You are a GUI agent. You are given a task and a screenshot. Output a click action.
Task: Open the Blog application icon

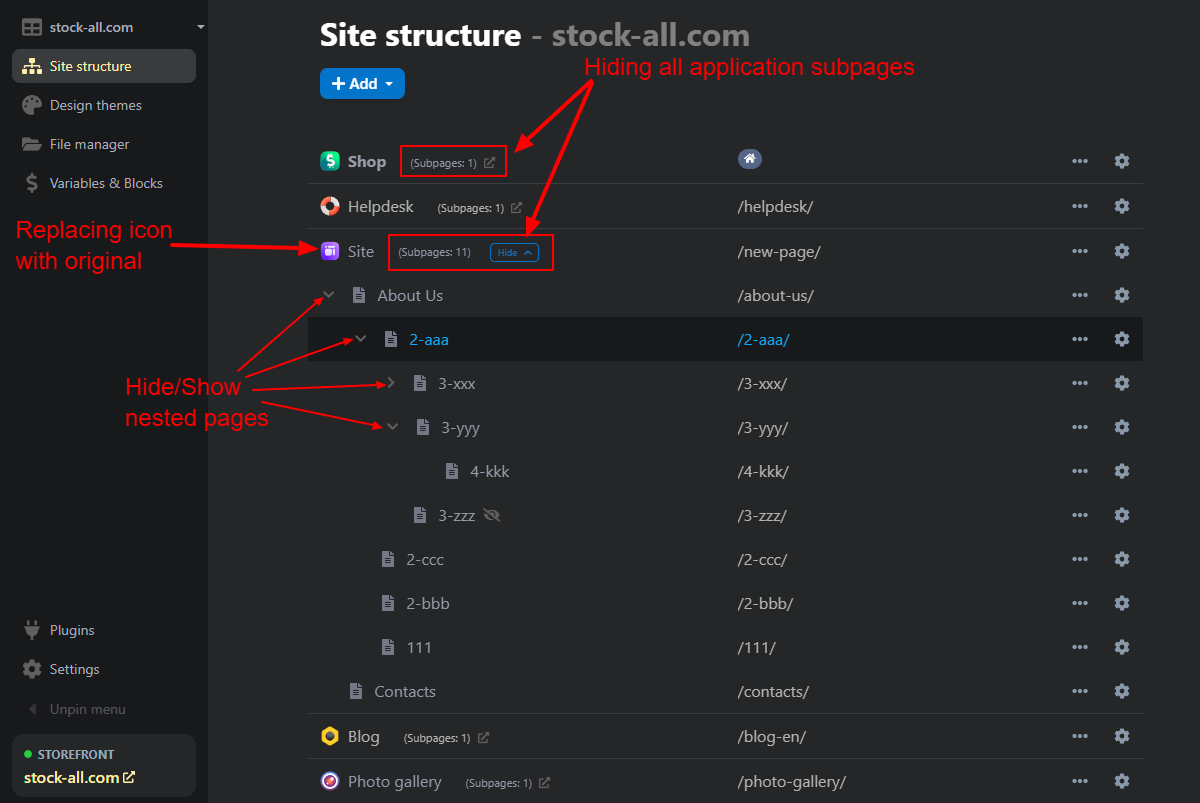point(330,736)
